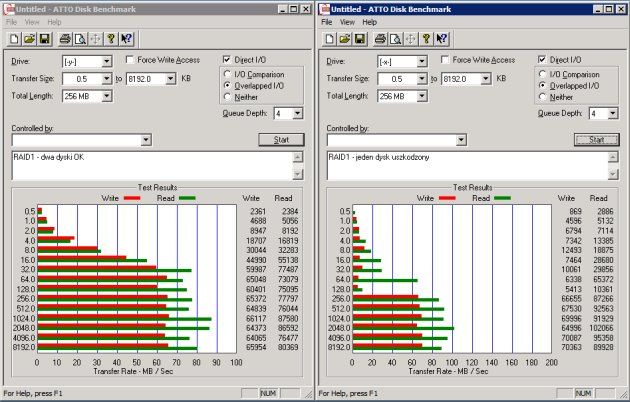
Task: Click Print icon in left window
Action: [65, 39]
